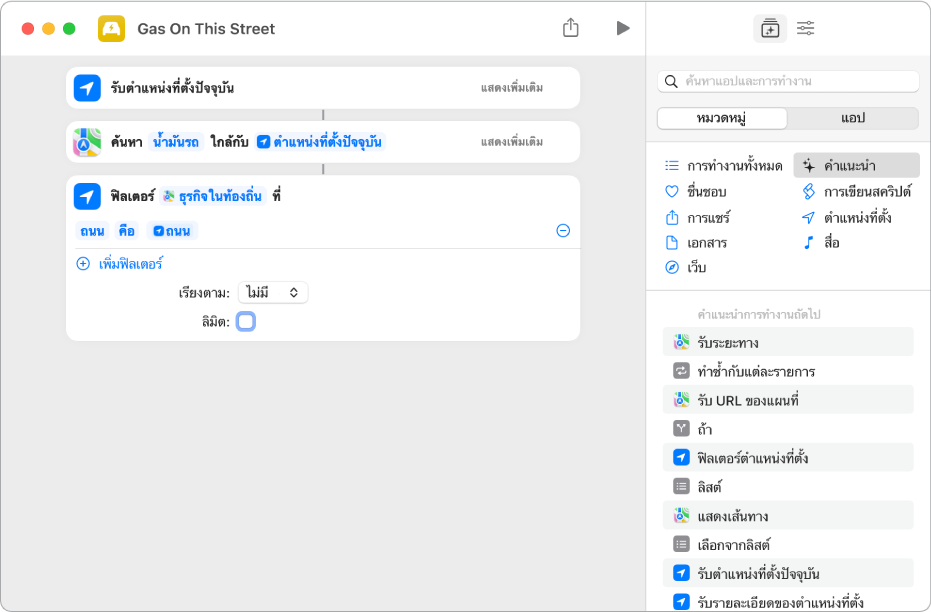Image resolution: width=931 pixels, height=612 pixels.
Task: Click the เพิ่มฟิลเตอร์ link
Action: (x=131, y=264)
